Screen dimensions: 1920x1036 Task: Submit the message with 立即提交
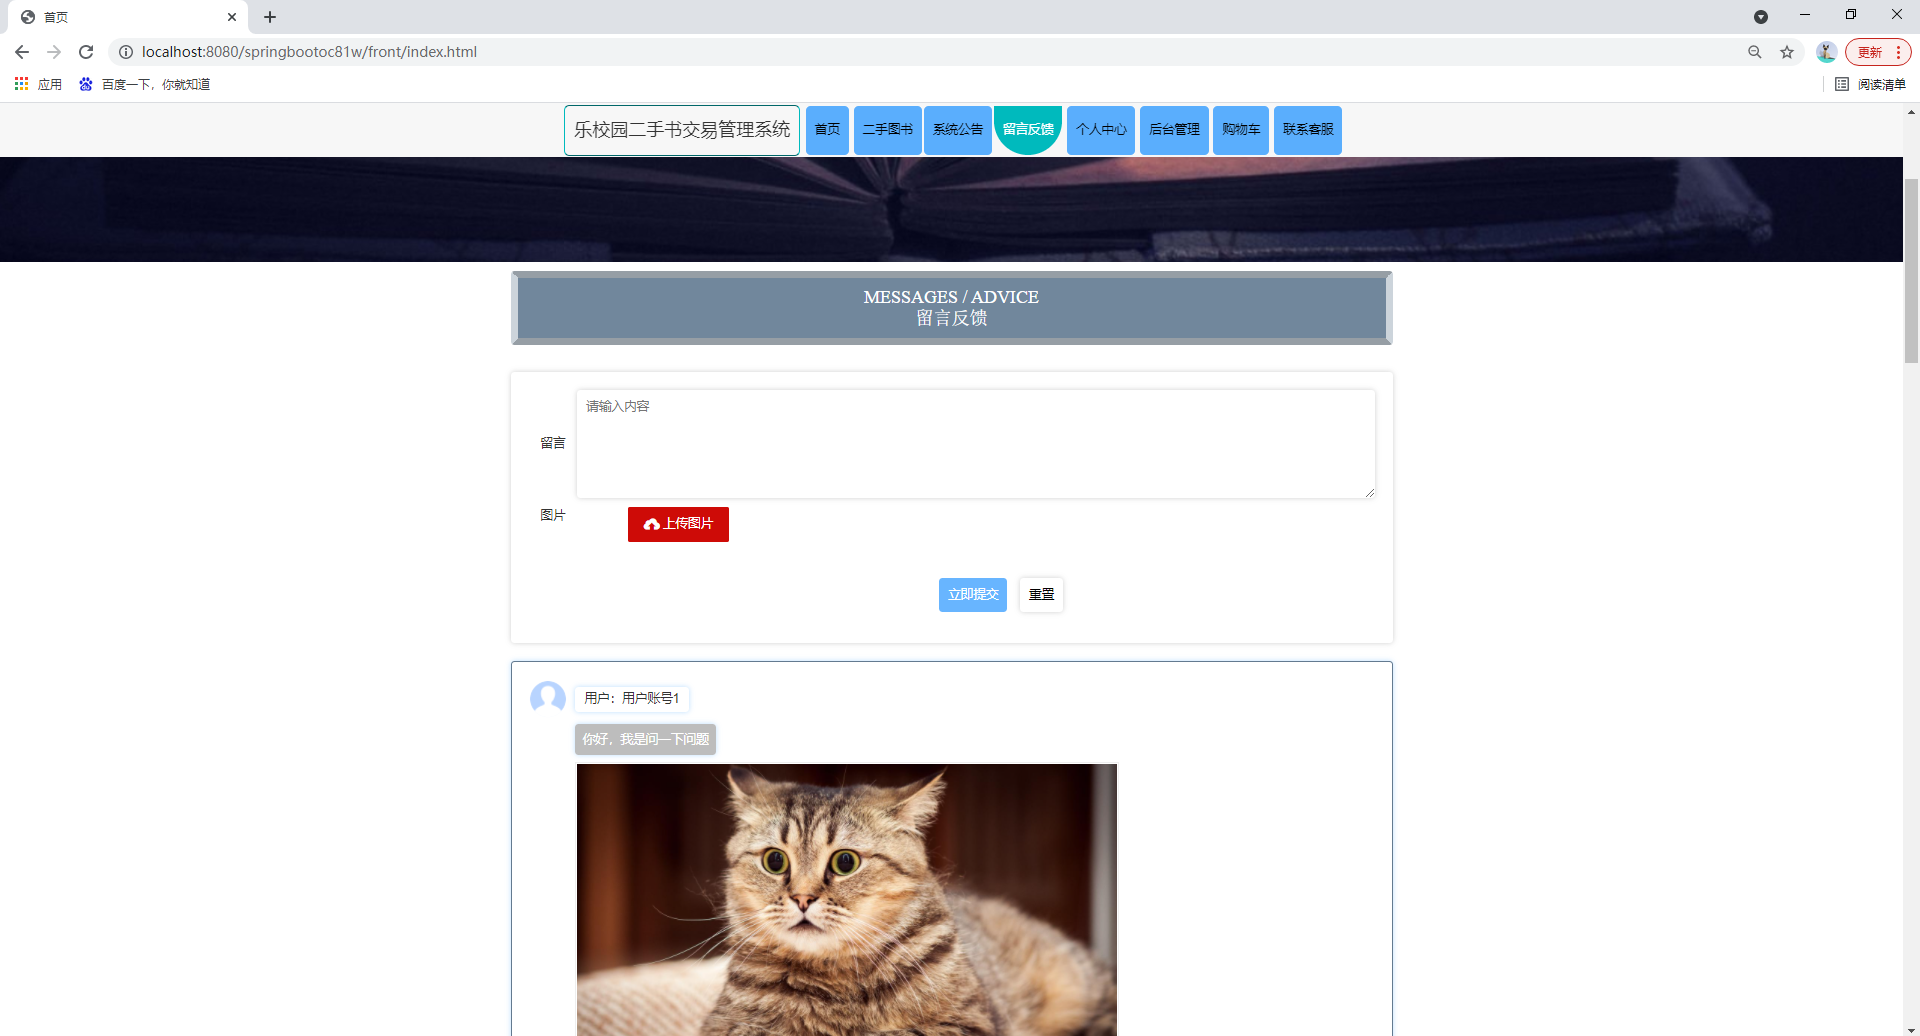tap(973, 595)
